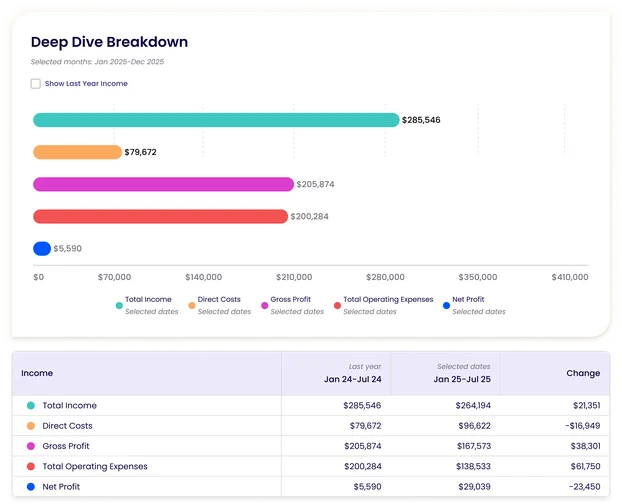622x504 pixels.
Task: Click the $96,622 selected dates cell
Action: pyautogui.click(x=474, y=426)
